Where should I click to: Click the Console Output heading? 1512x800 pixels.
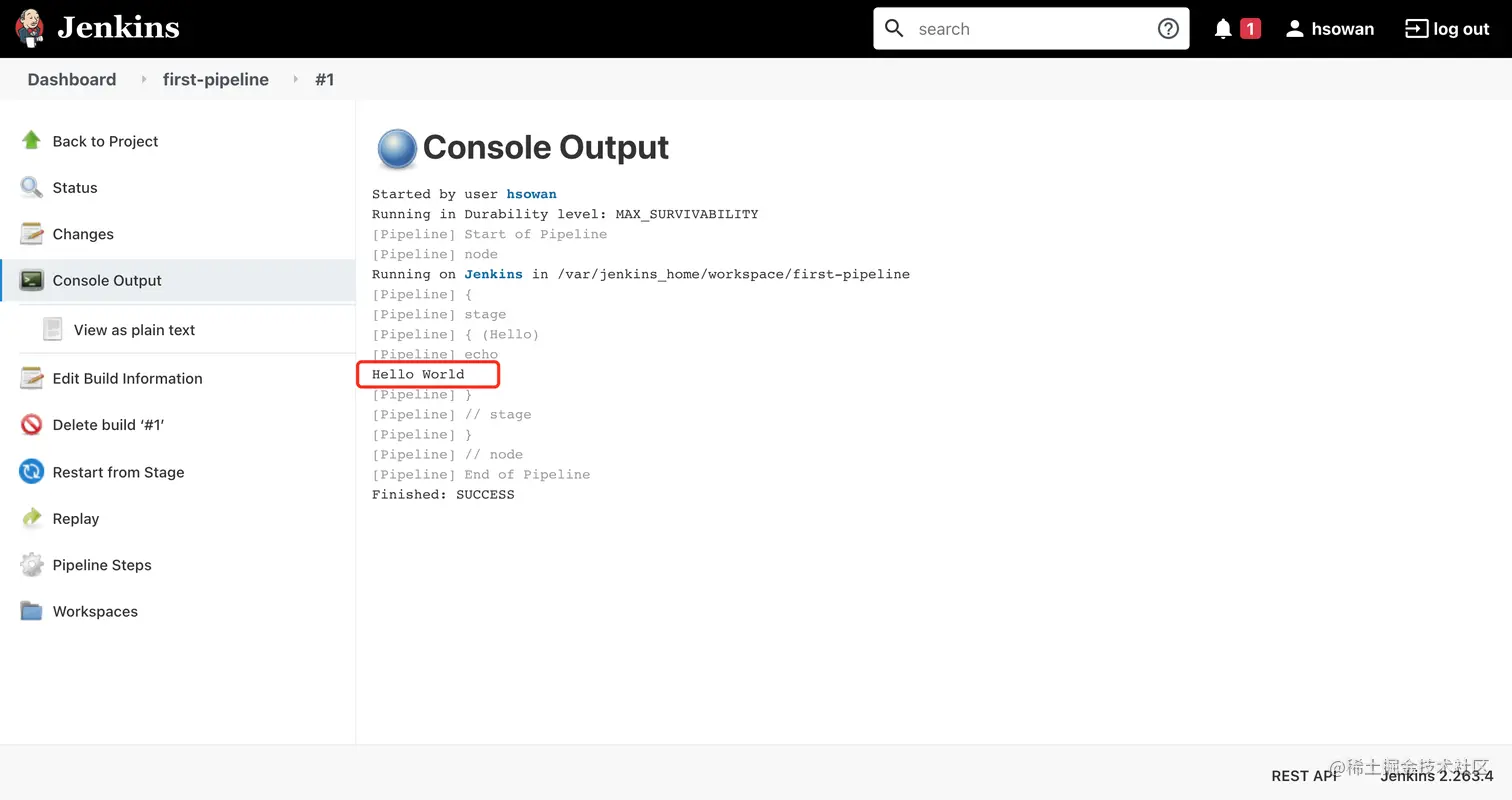pyautogui.click(x=545, y=147)
